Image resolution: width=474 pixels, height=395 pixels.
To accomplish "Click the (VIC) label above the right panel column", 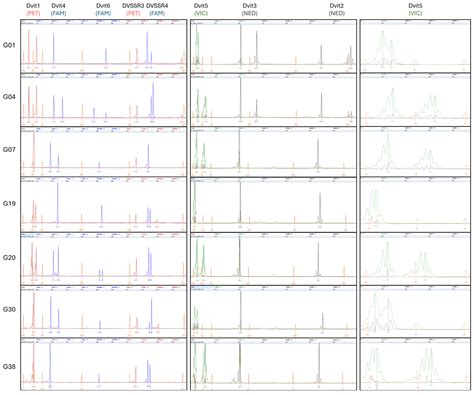I will click(415, 13).
